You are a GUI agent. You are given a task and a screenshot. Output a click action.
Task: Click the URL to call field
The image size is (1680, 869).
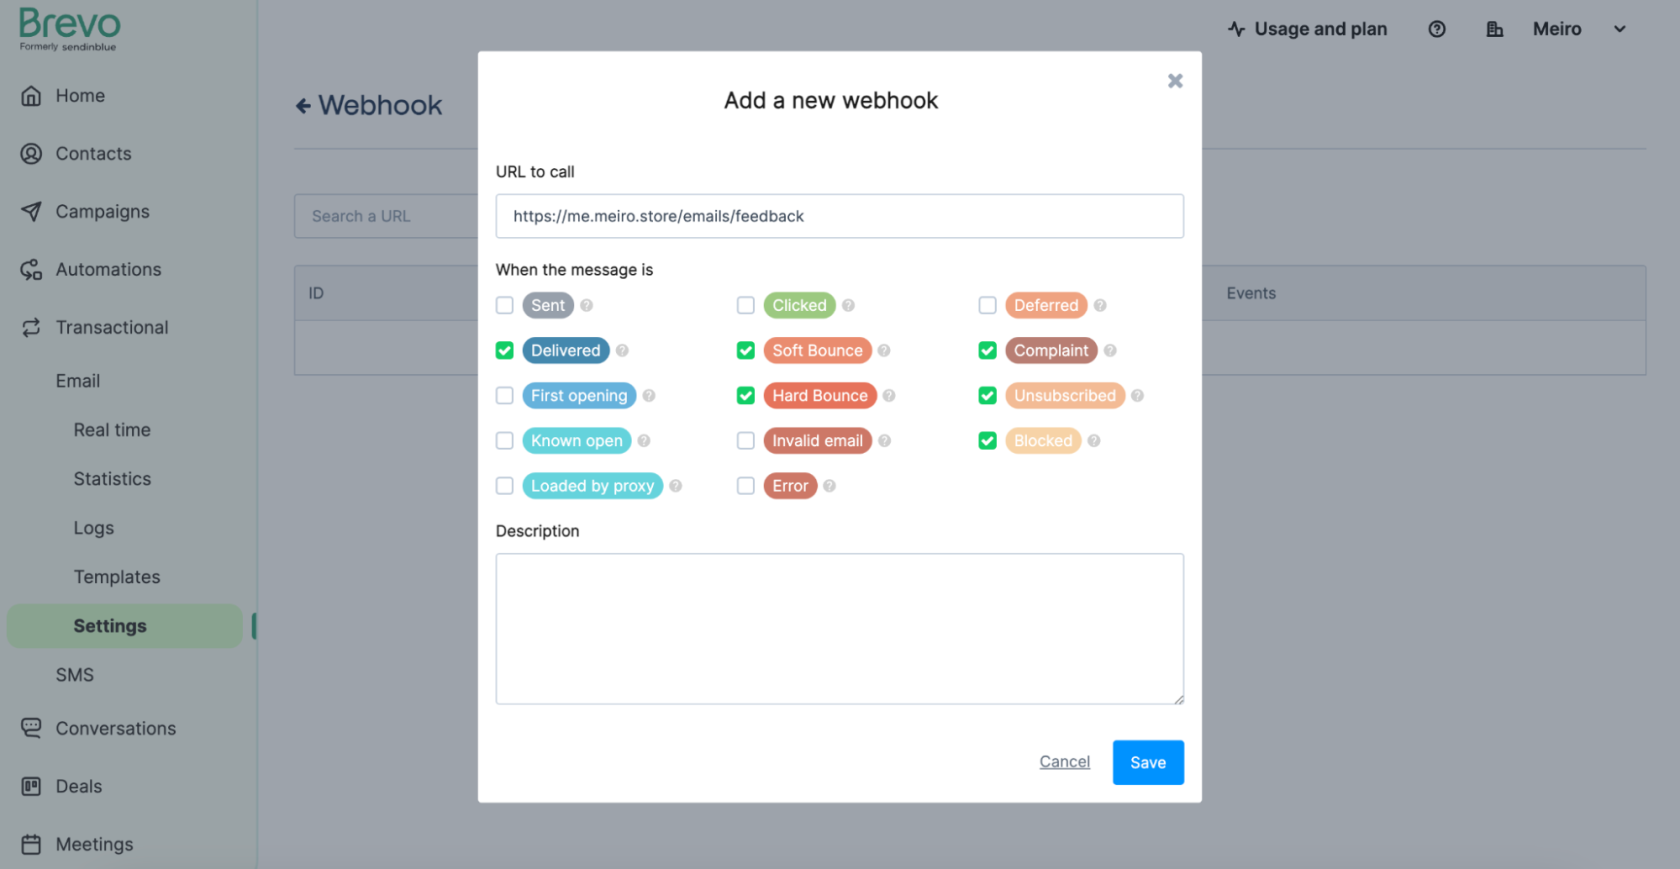(x=839, y=216)
